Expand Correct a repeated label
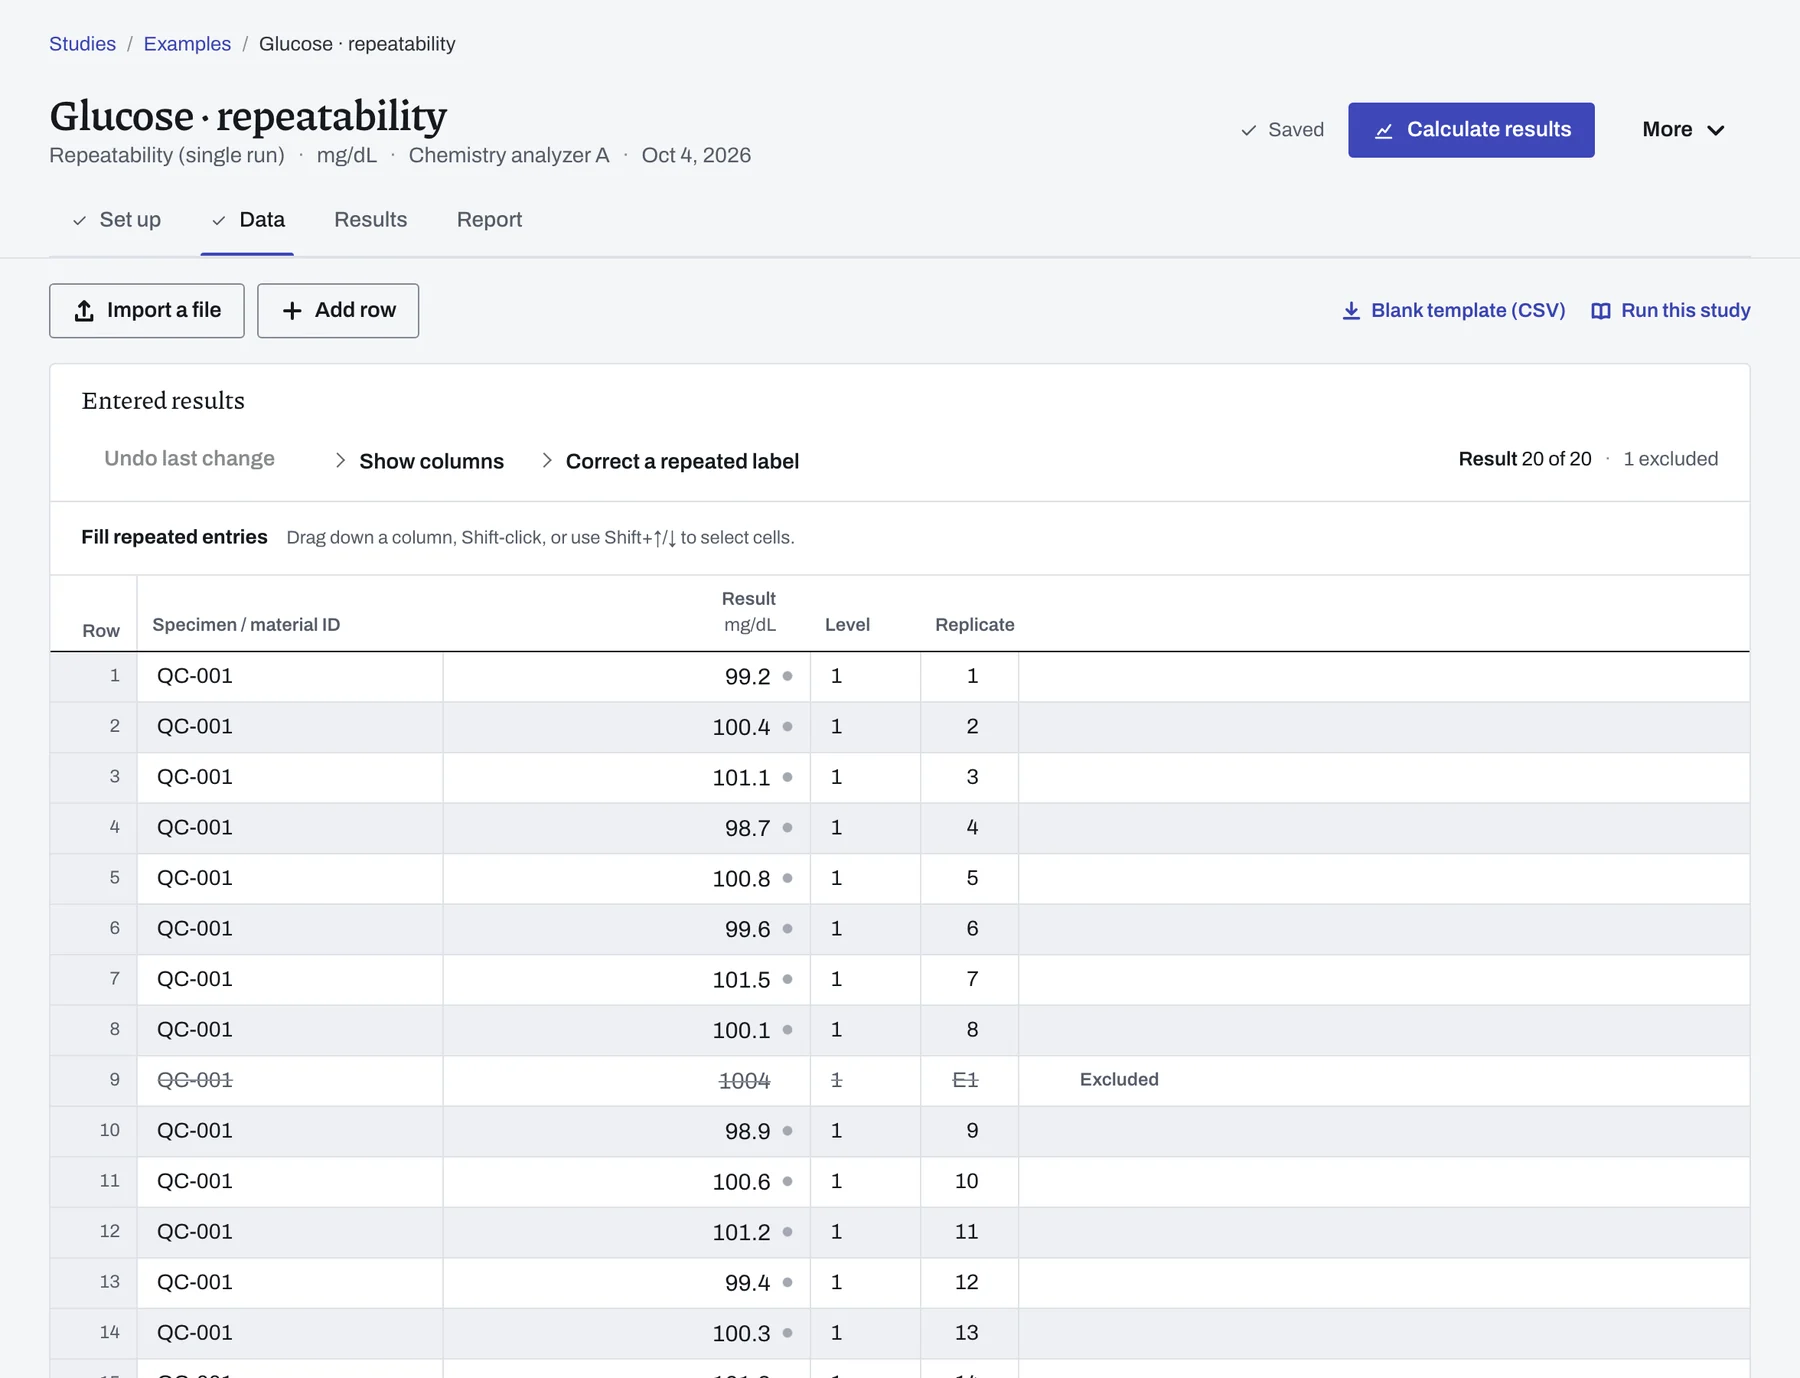 pyautogui.click(x=670, y=461)
